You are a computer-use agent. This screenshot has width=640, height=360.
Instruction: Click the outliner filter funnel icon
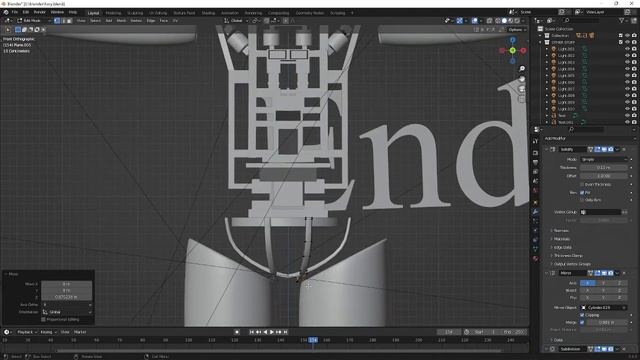point(622,20)
